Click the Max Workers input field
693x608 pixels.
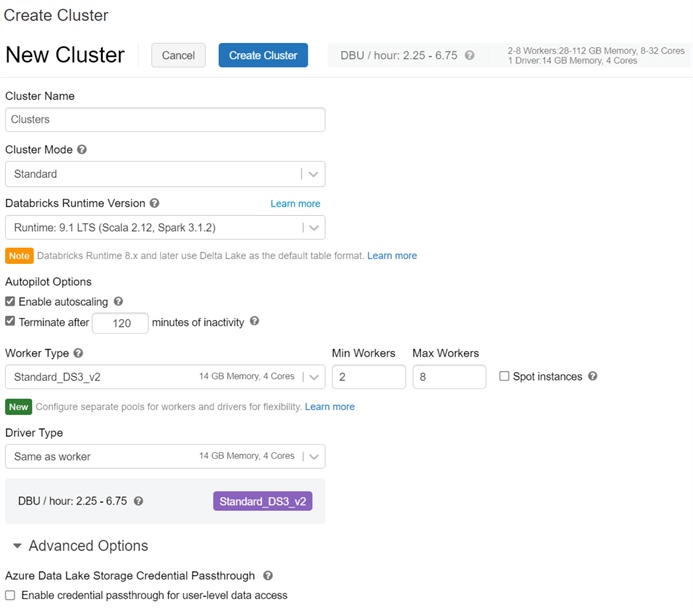click(x=449, y=377)
